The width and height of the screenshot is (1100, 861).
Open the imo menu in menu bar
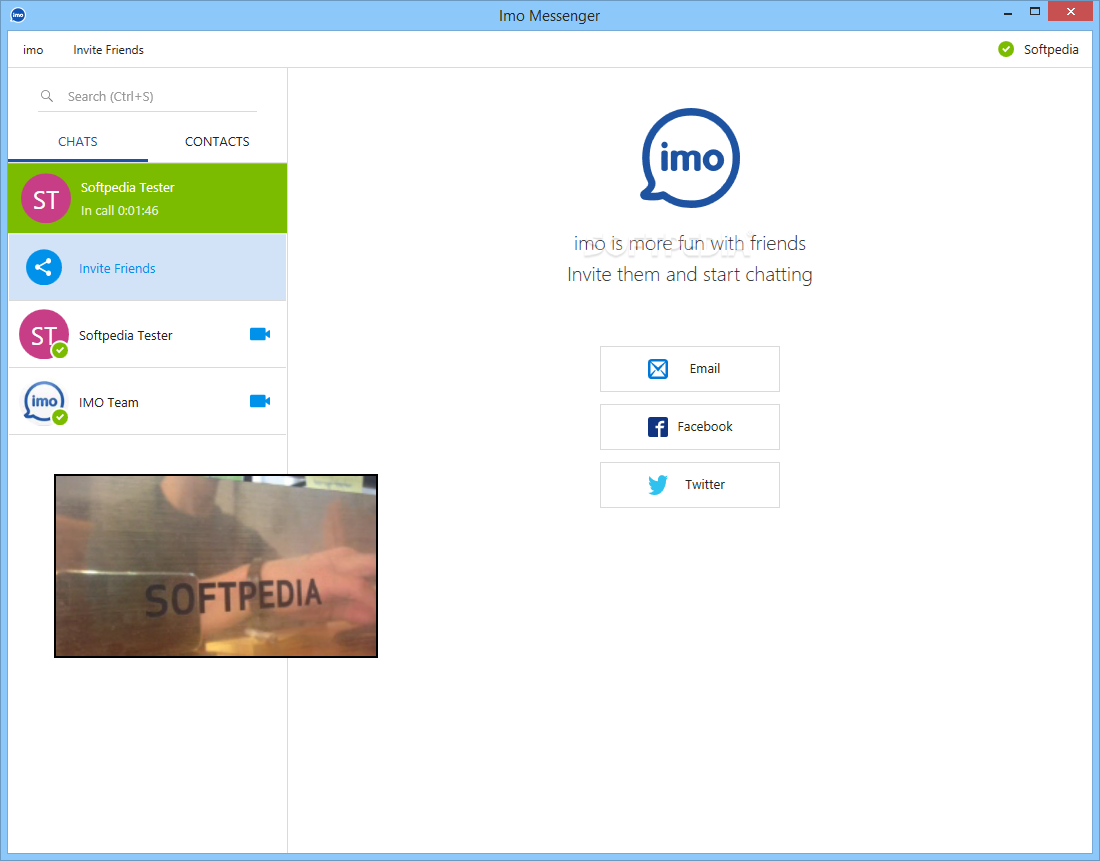click(x=33, y=50)
